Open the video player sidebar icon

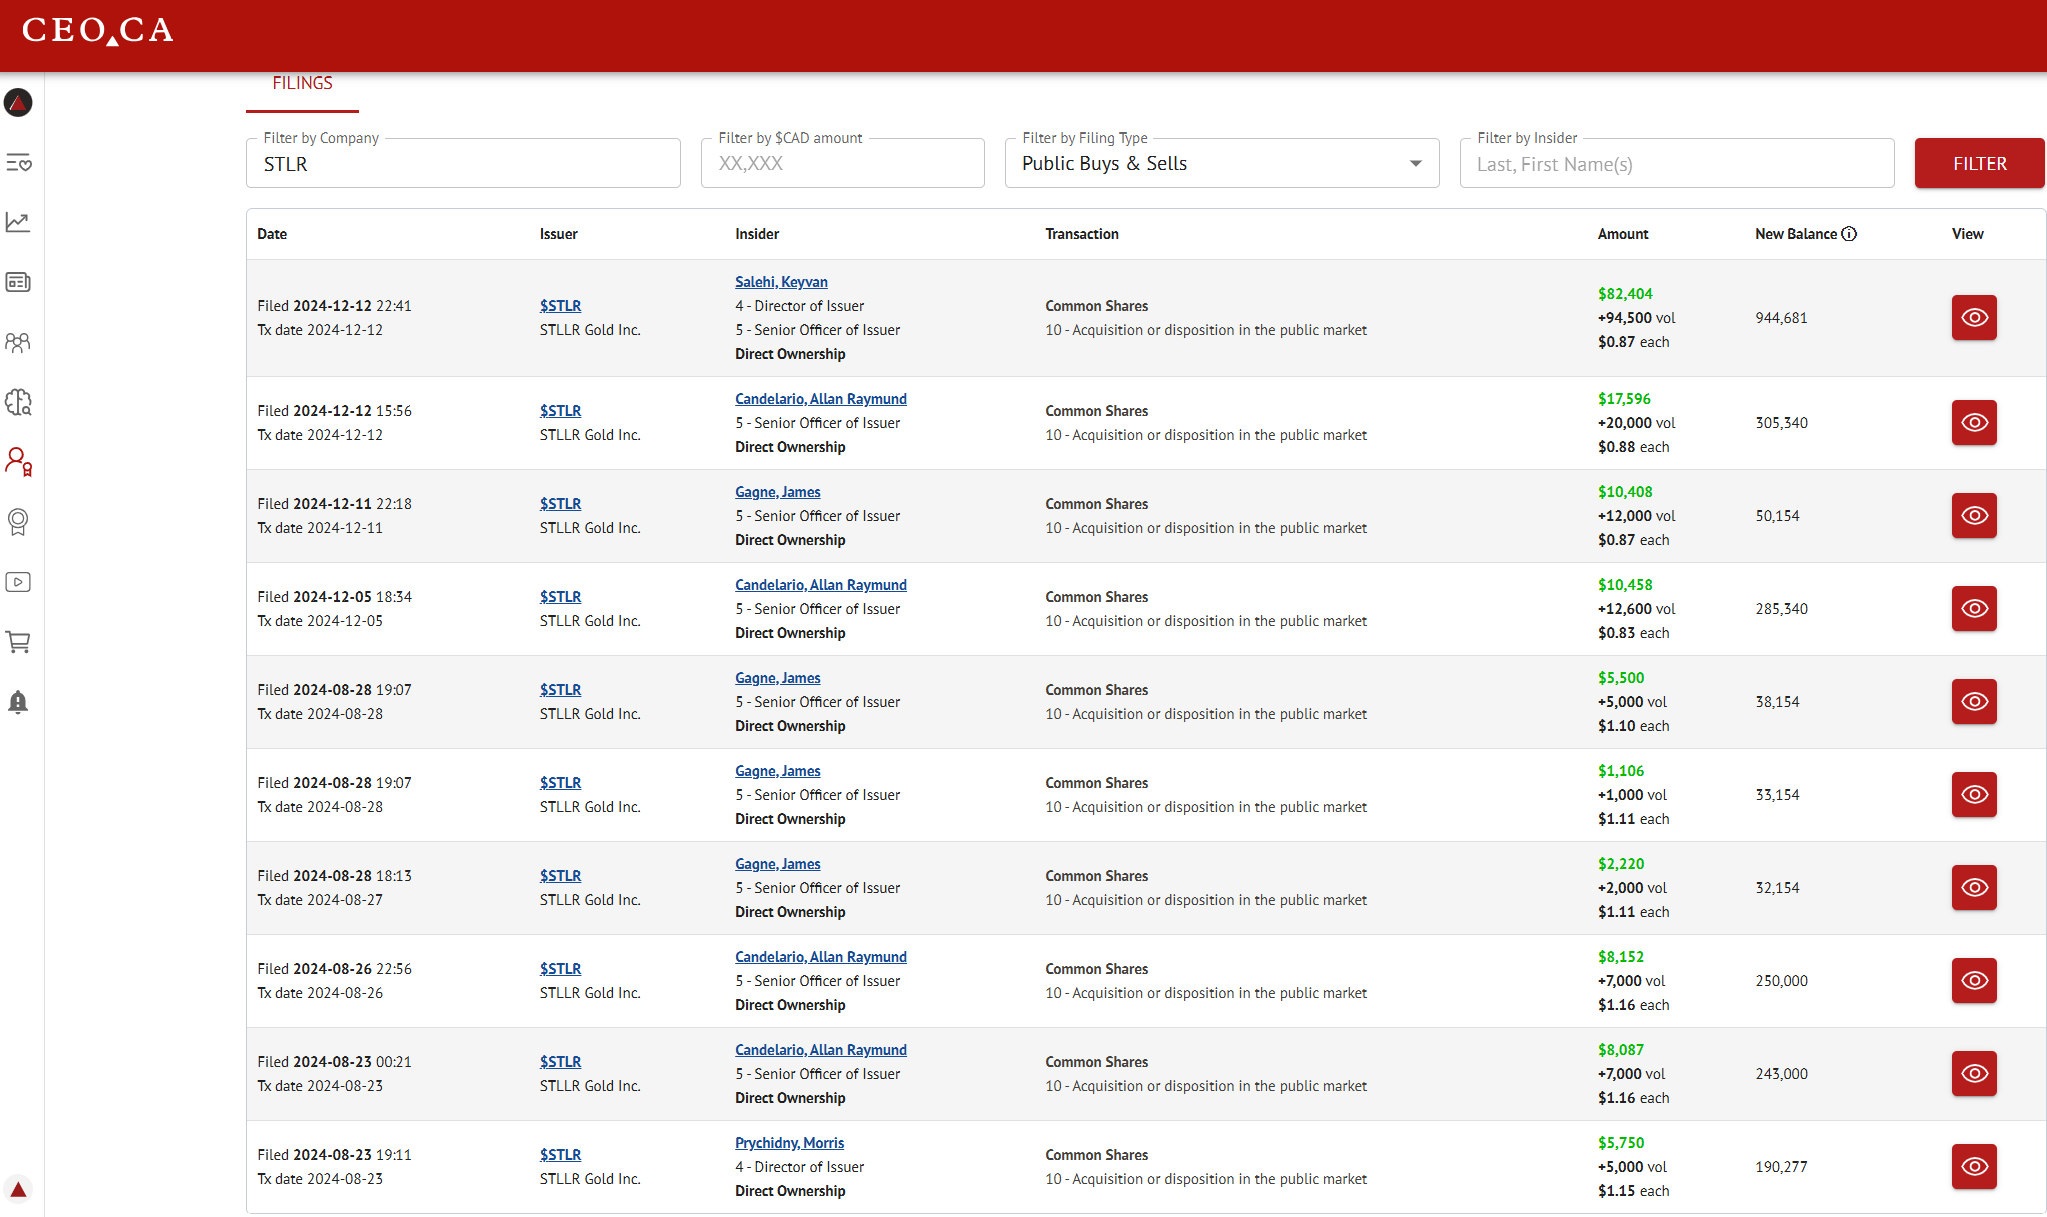(18, 582)
